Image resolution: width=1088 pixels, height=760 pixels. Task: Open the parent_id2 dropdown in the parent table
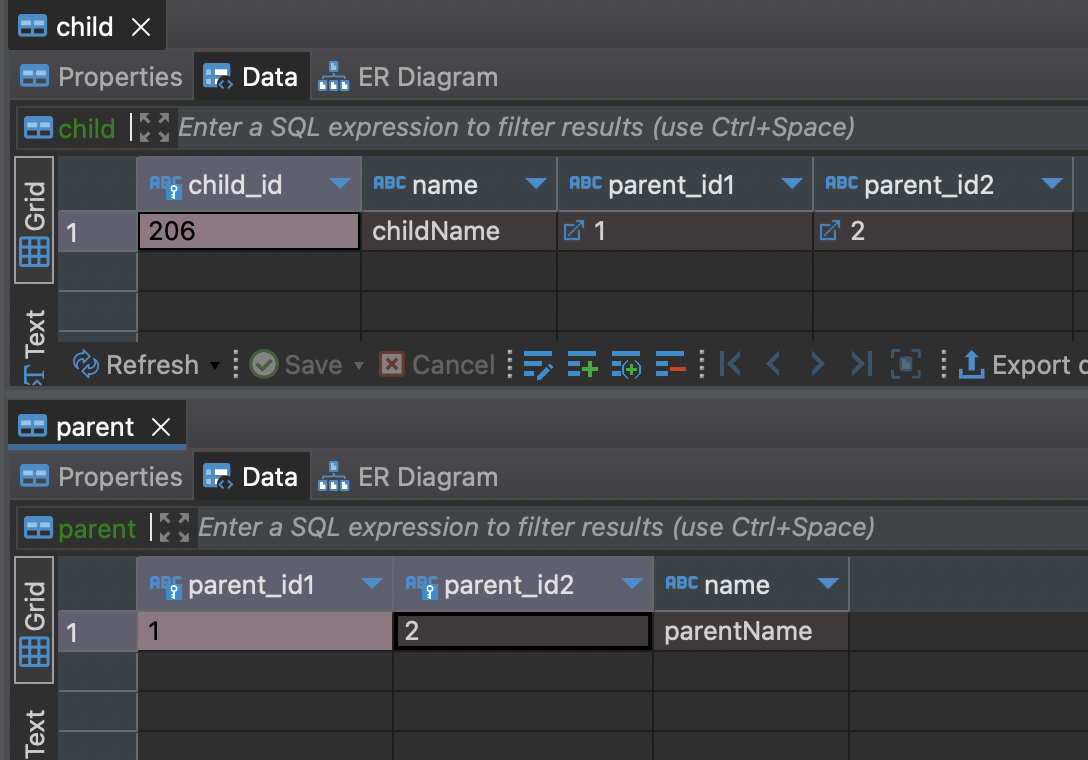pos(631,584)
